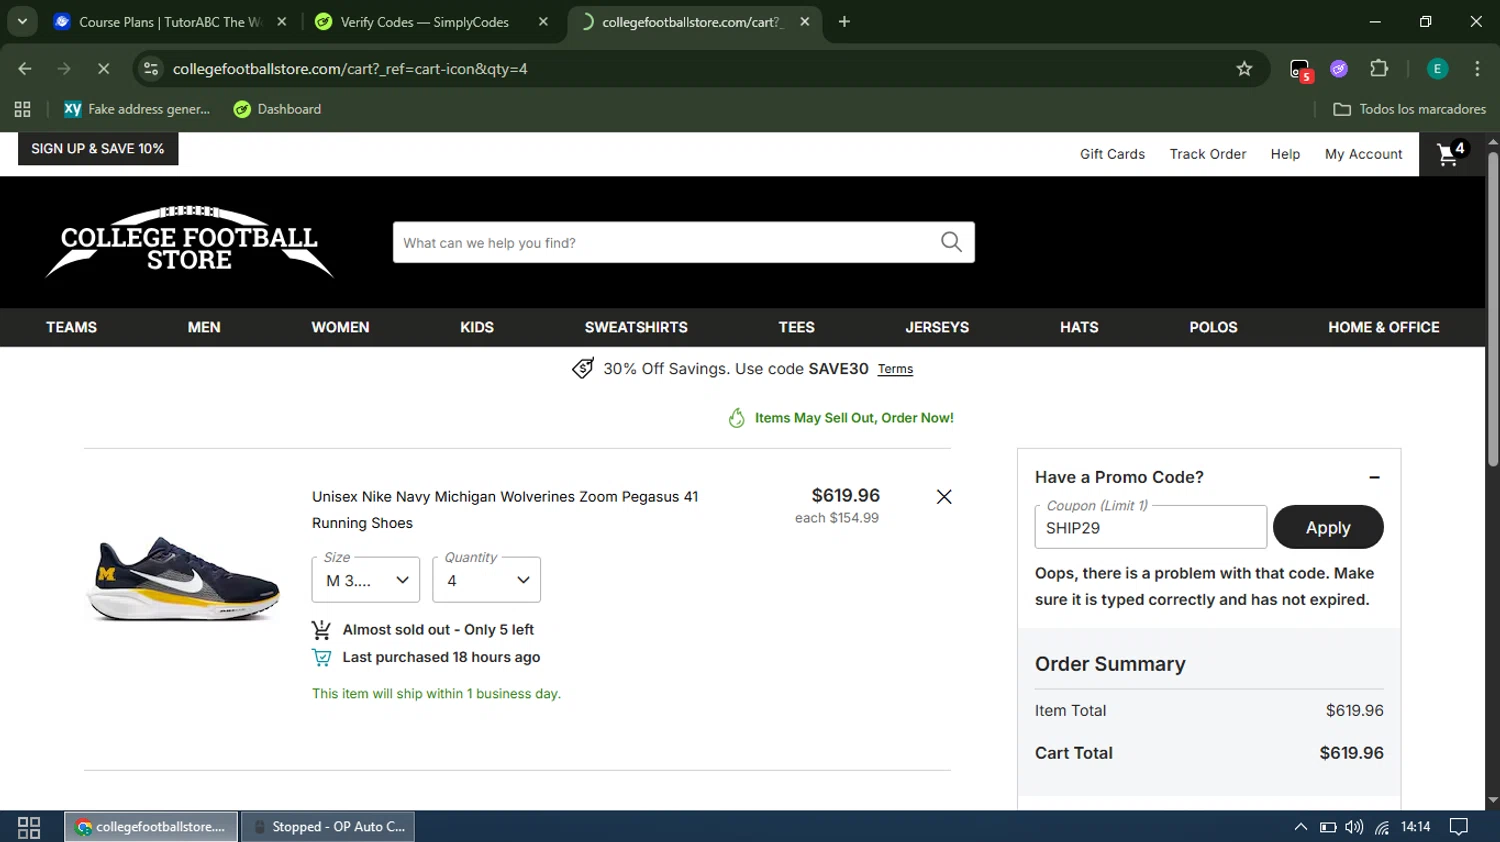Open a new browser tab
1500x842 pixels.
pyautogui.click(x=844, y=21)
